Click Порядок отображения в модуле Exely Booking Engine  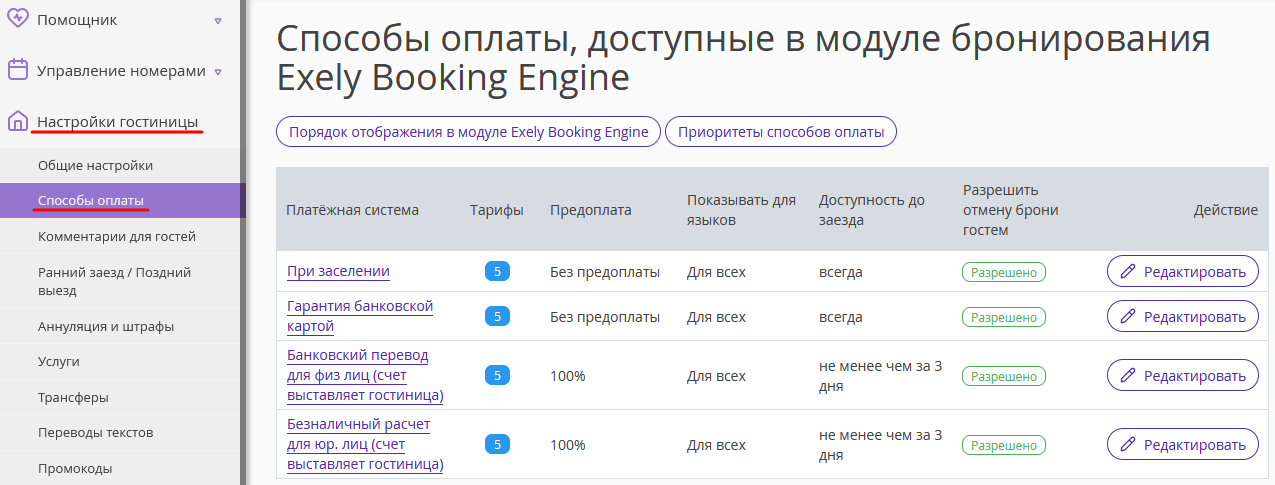468,132
